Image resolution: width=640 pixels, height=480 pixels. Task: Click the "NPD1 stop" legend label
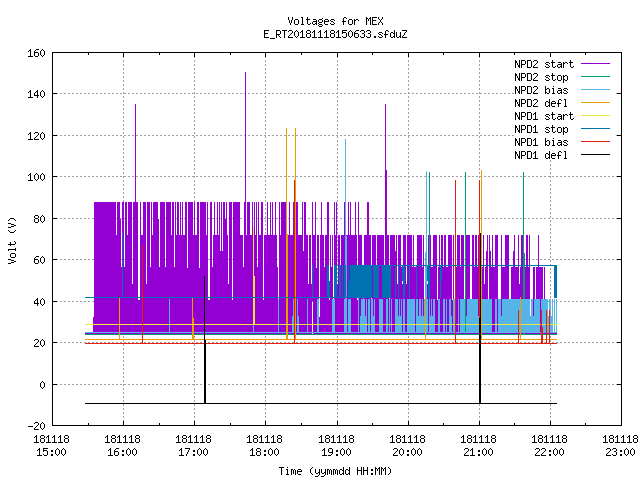(x=541, y=129)
